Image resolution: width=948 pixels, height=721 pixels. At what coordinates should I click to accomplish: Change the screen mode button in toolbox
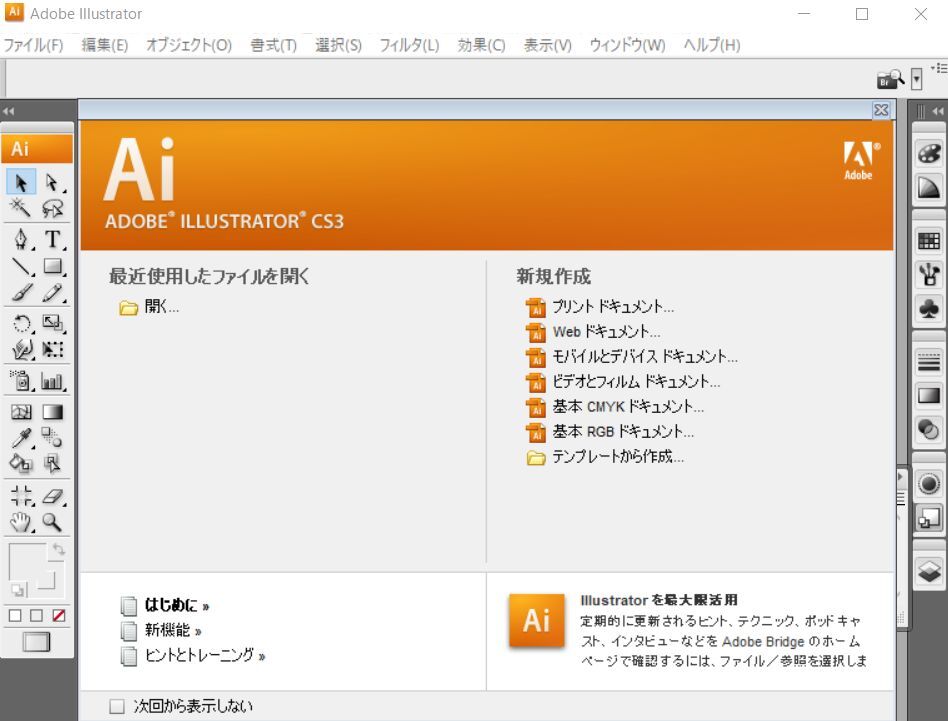(x=36, y=642)
